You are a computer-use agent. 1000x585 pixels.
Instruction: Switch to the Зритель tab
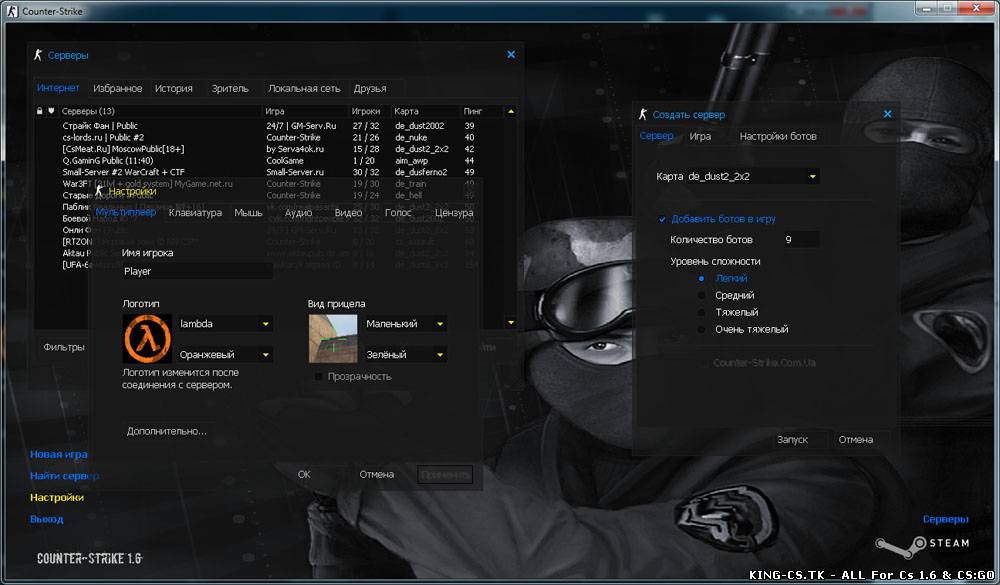230,89
